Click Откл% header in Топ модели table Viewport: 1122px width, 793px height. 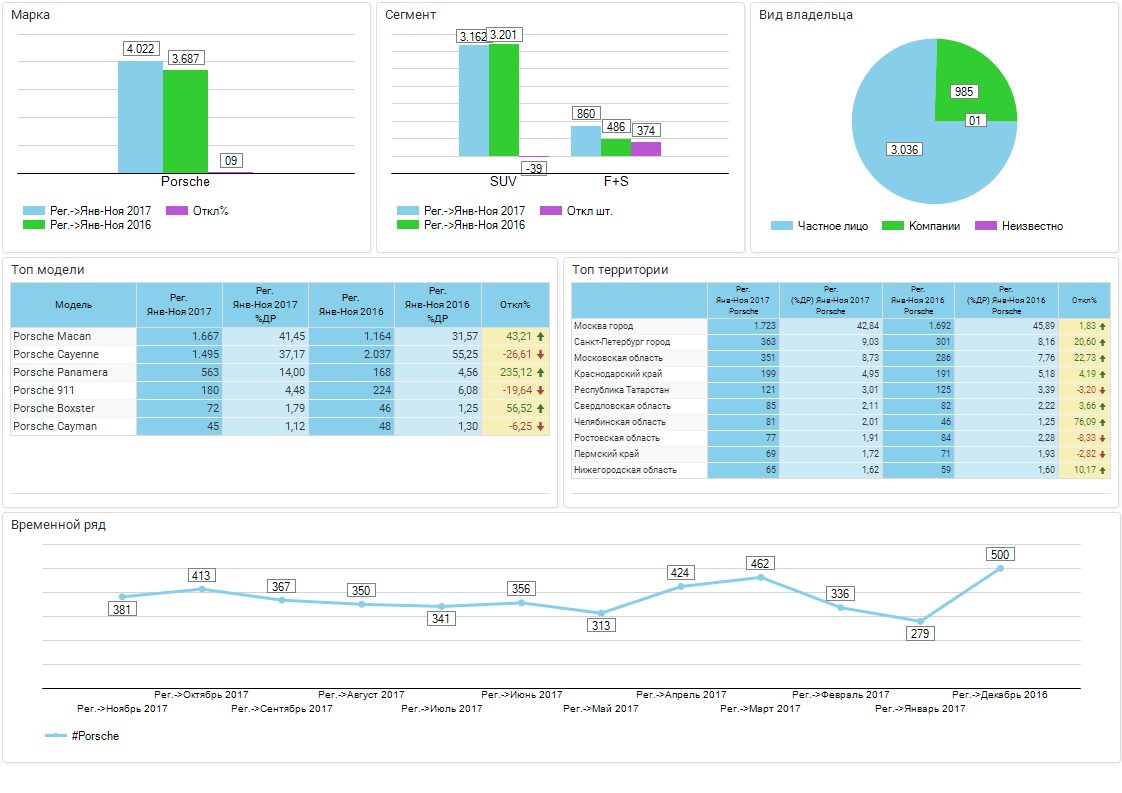515,304
